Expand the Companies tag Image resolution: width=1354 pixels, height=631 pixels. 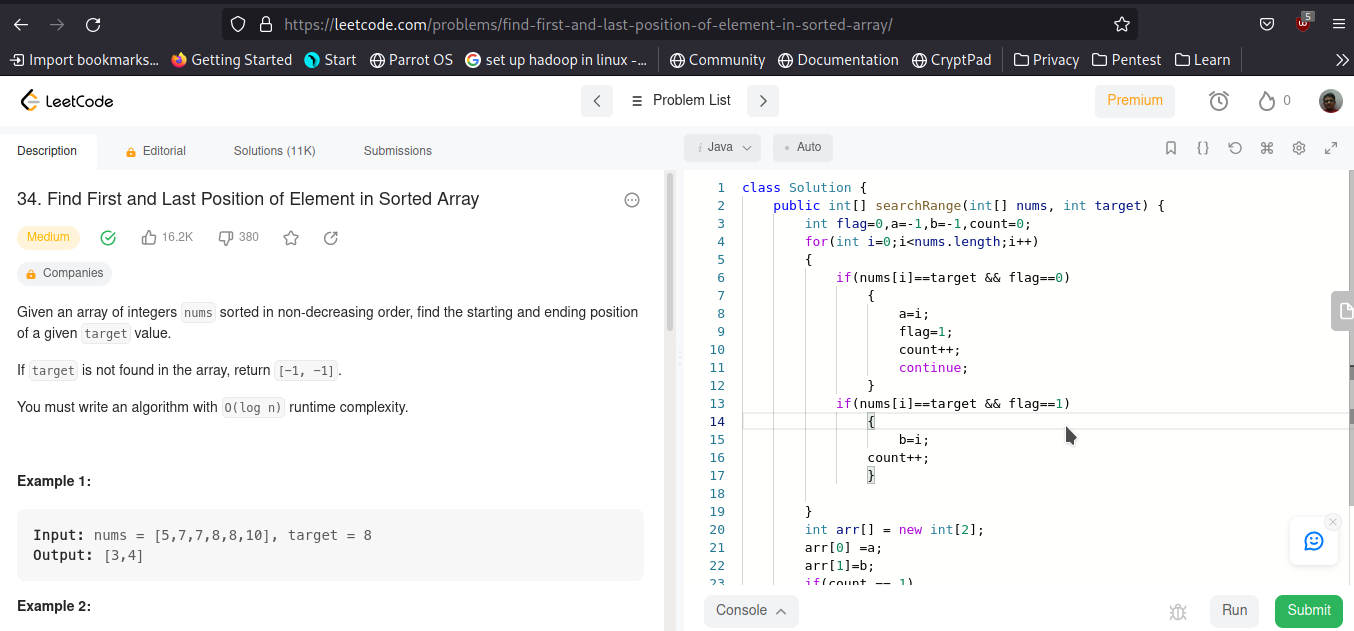pyautogui.click(x=64, y=273)
